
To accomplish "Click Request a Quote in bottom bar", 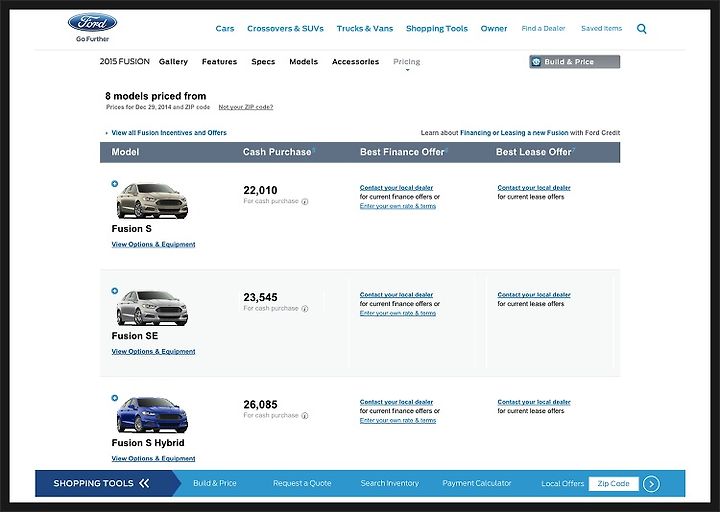I will pos(302,483).
